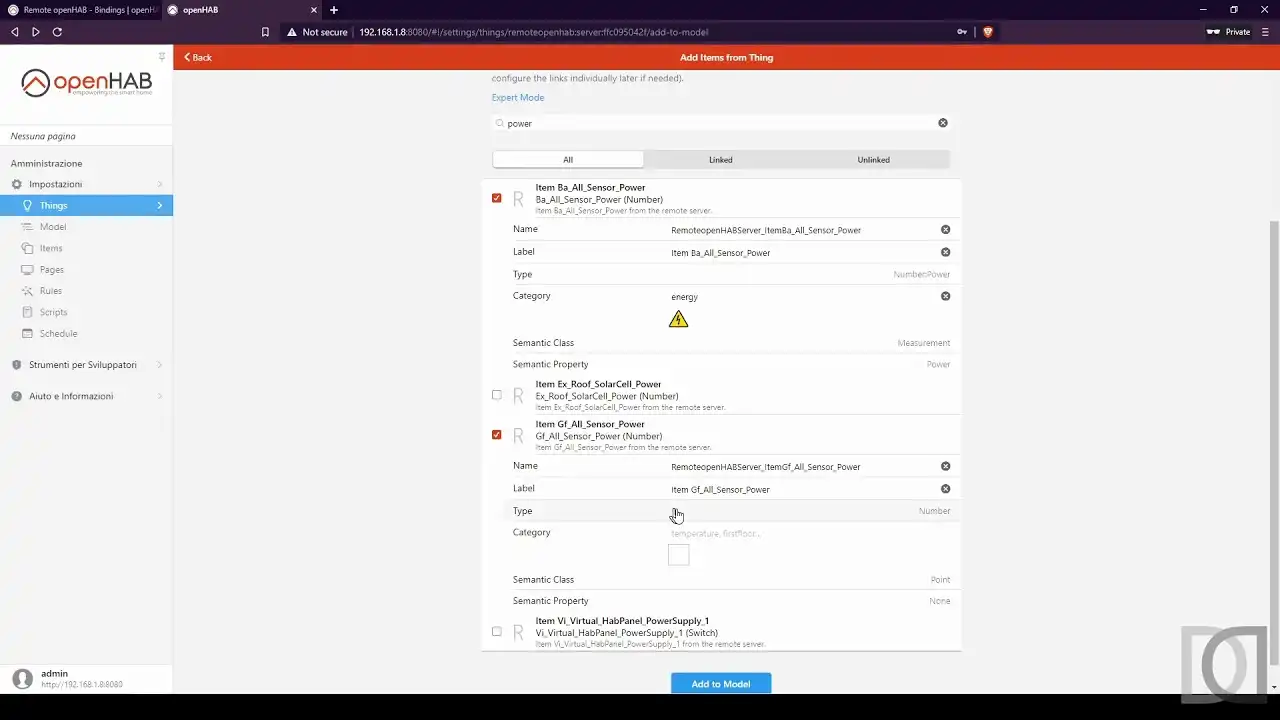Open Semantic Class selector showing Measurement
Screen dimensions: 1280x720
coord(731,343)
